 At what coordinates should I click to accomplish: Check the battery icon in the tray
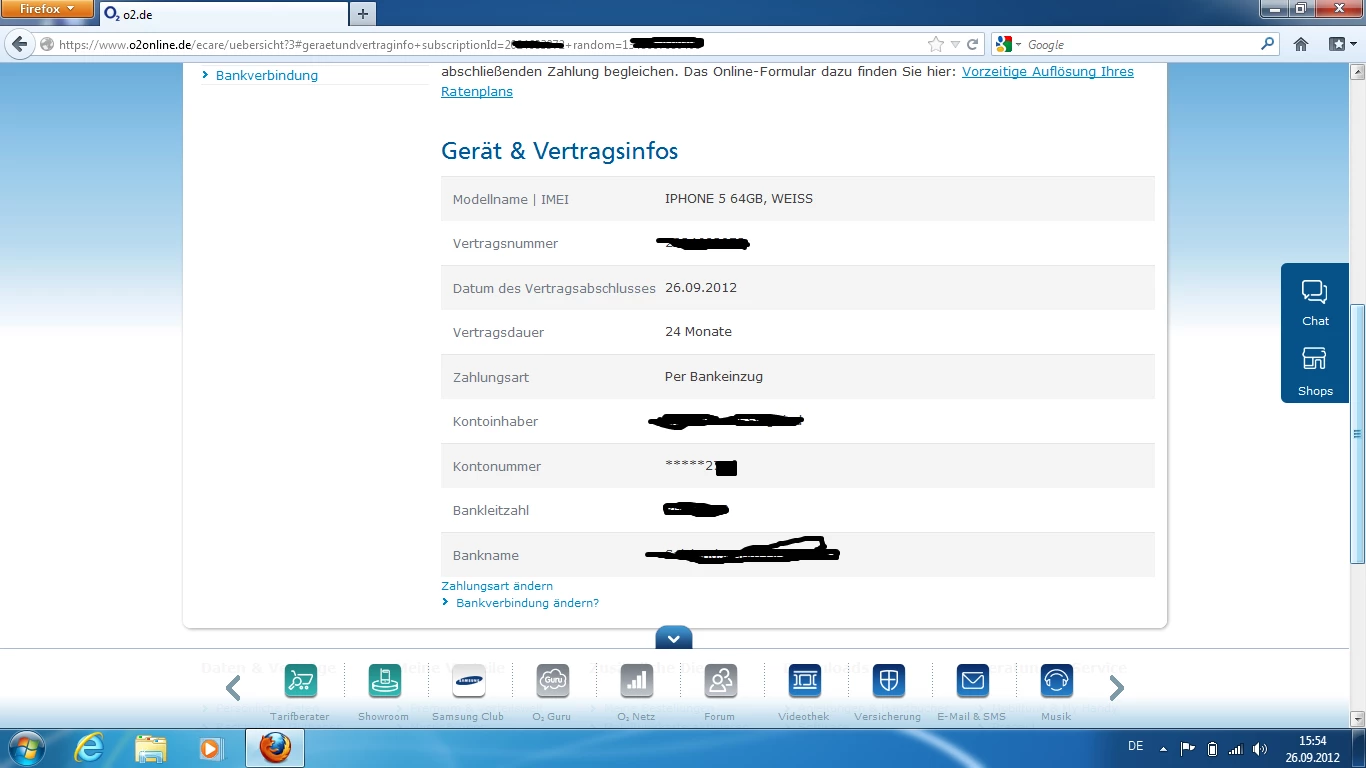[1212, 748]
